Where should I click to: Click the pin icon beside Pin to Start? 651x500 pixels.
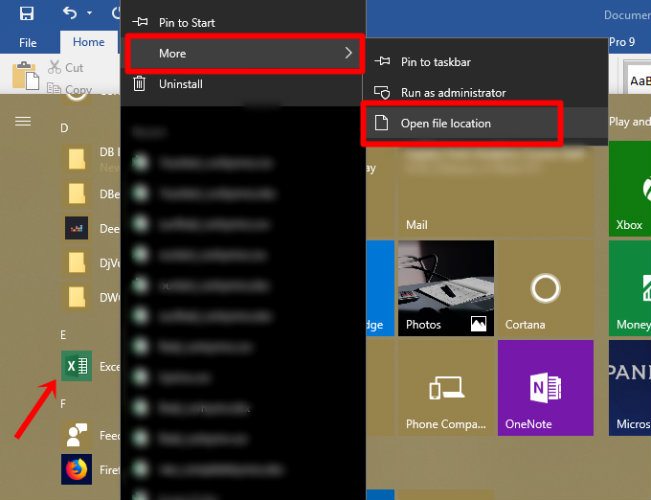pos(140,22)
